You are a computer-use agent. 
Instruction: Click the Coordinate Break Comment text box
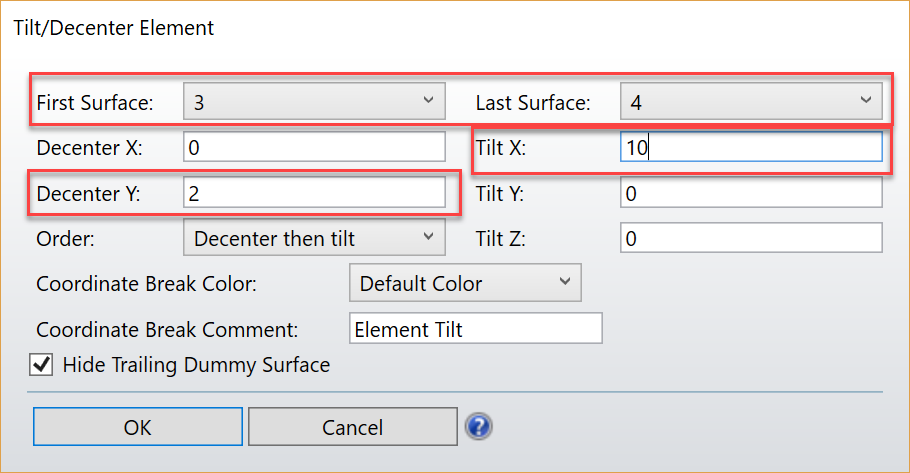[476, 329]
